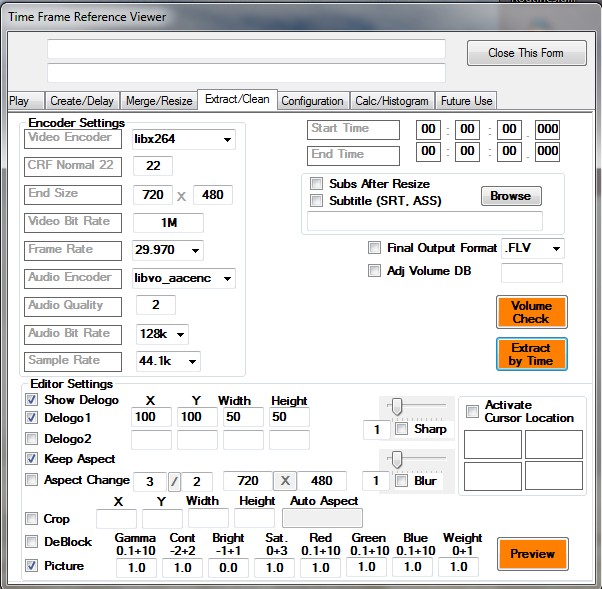Enable the DeBlock checkbox

[31, 542]
